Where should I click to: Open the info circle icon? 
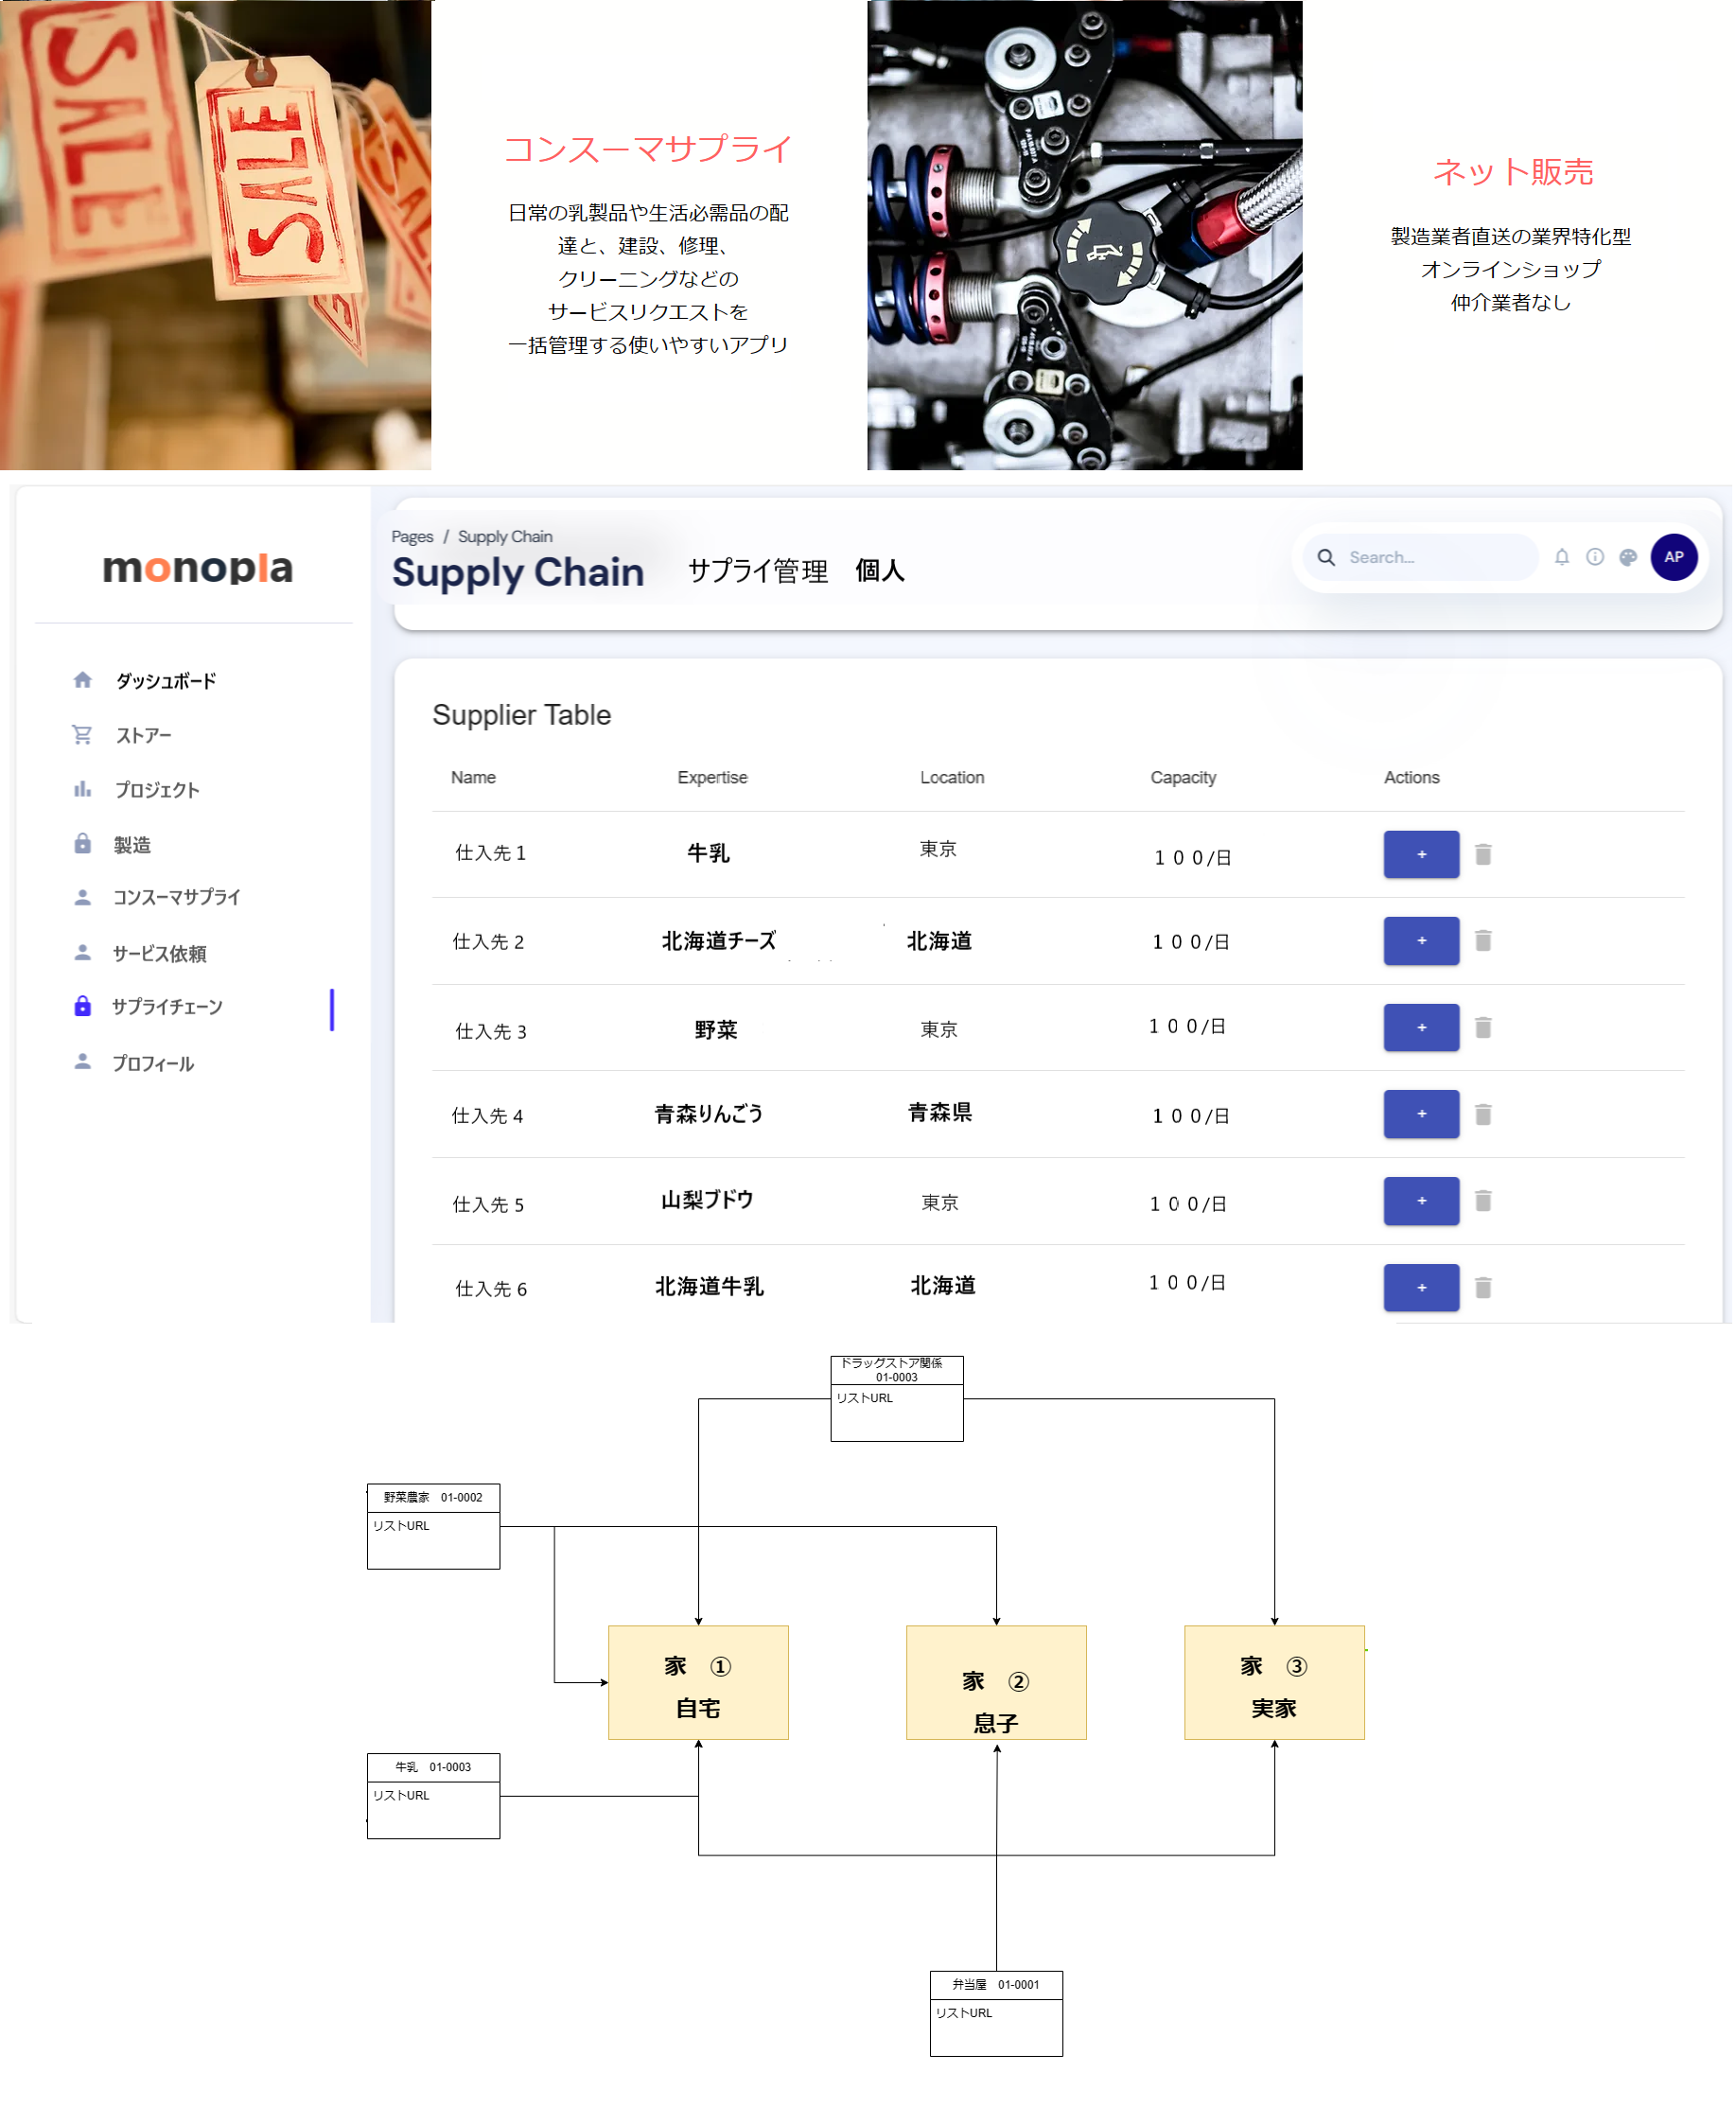click(x=1597, y=558)
